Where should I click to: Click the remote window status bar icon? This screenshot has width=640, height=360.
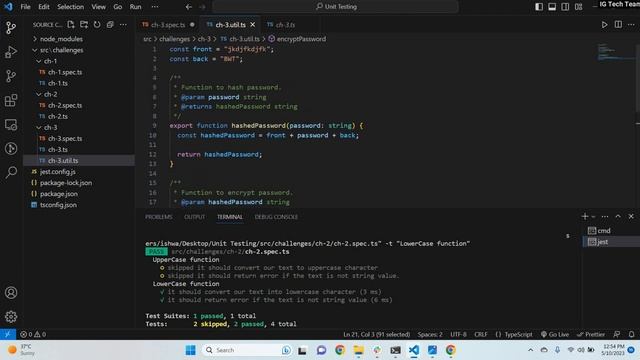pos(8,334)
